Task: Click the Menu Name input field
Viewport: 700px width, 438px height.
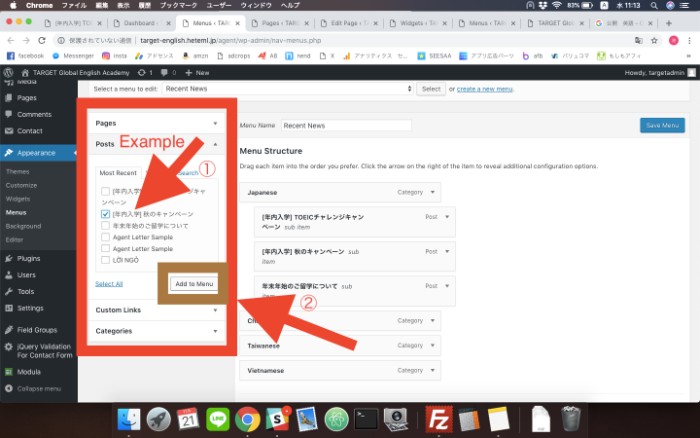Action: (345, 126)
